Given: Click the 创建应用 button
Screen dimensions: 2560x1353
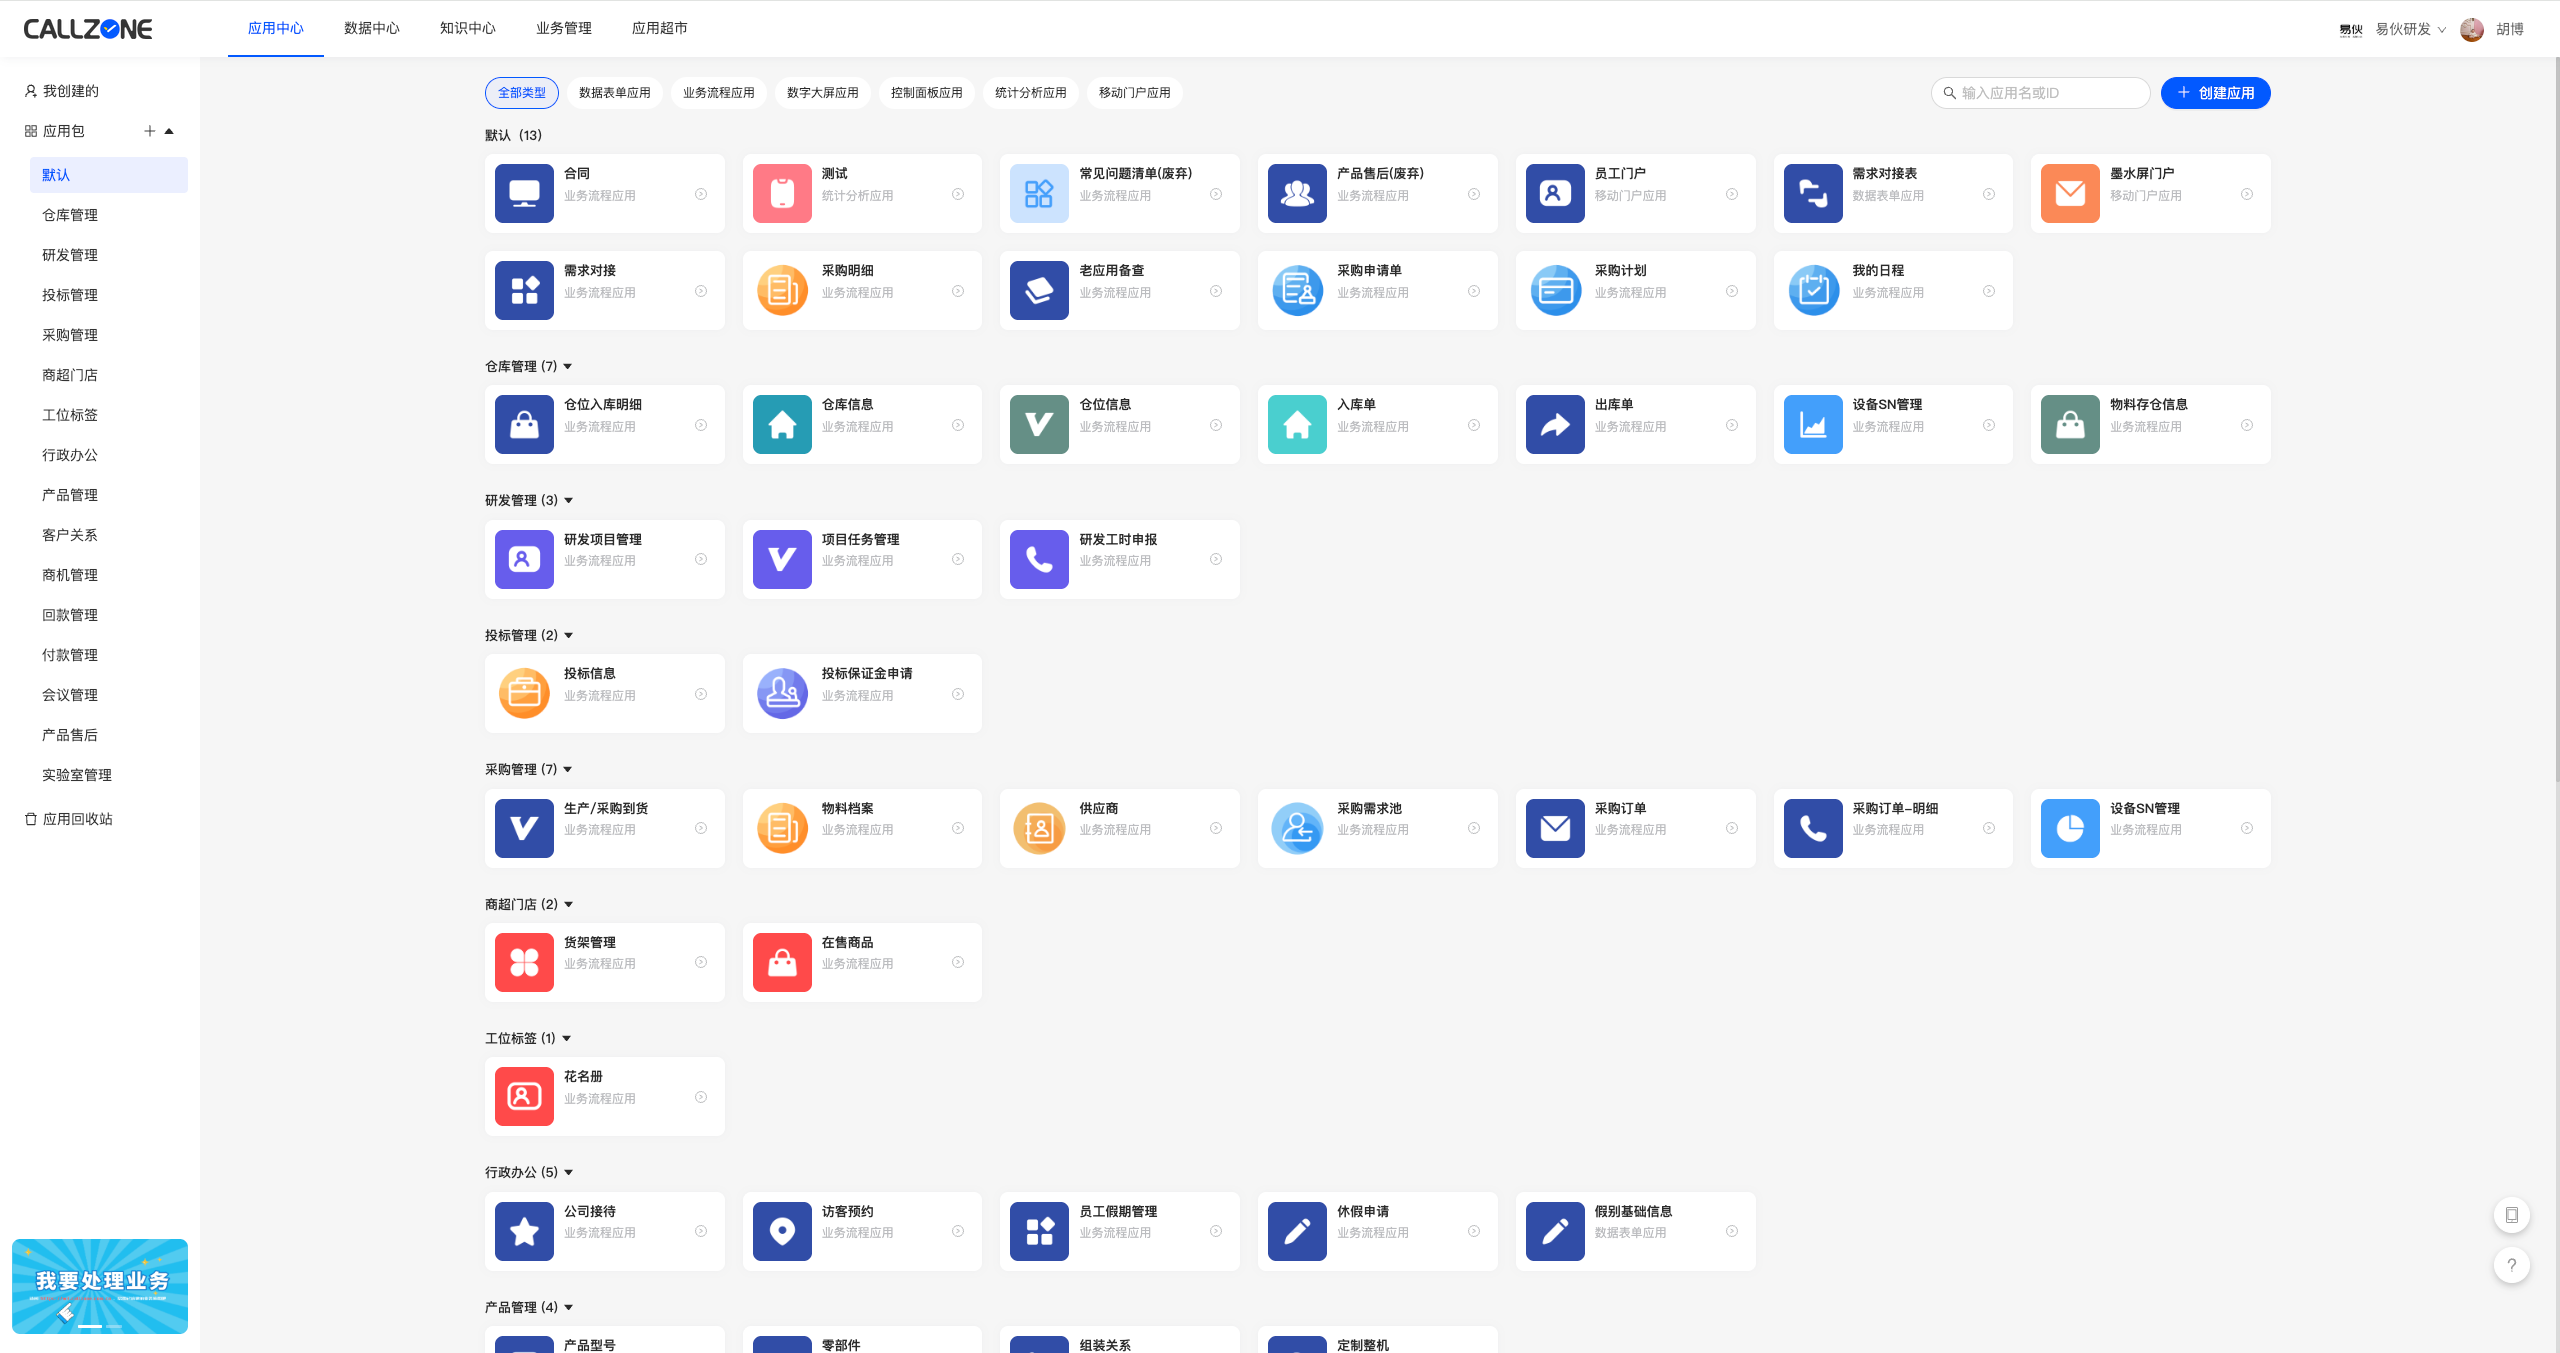Looking at the screenshot, I should 2215,93.
